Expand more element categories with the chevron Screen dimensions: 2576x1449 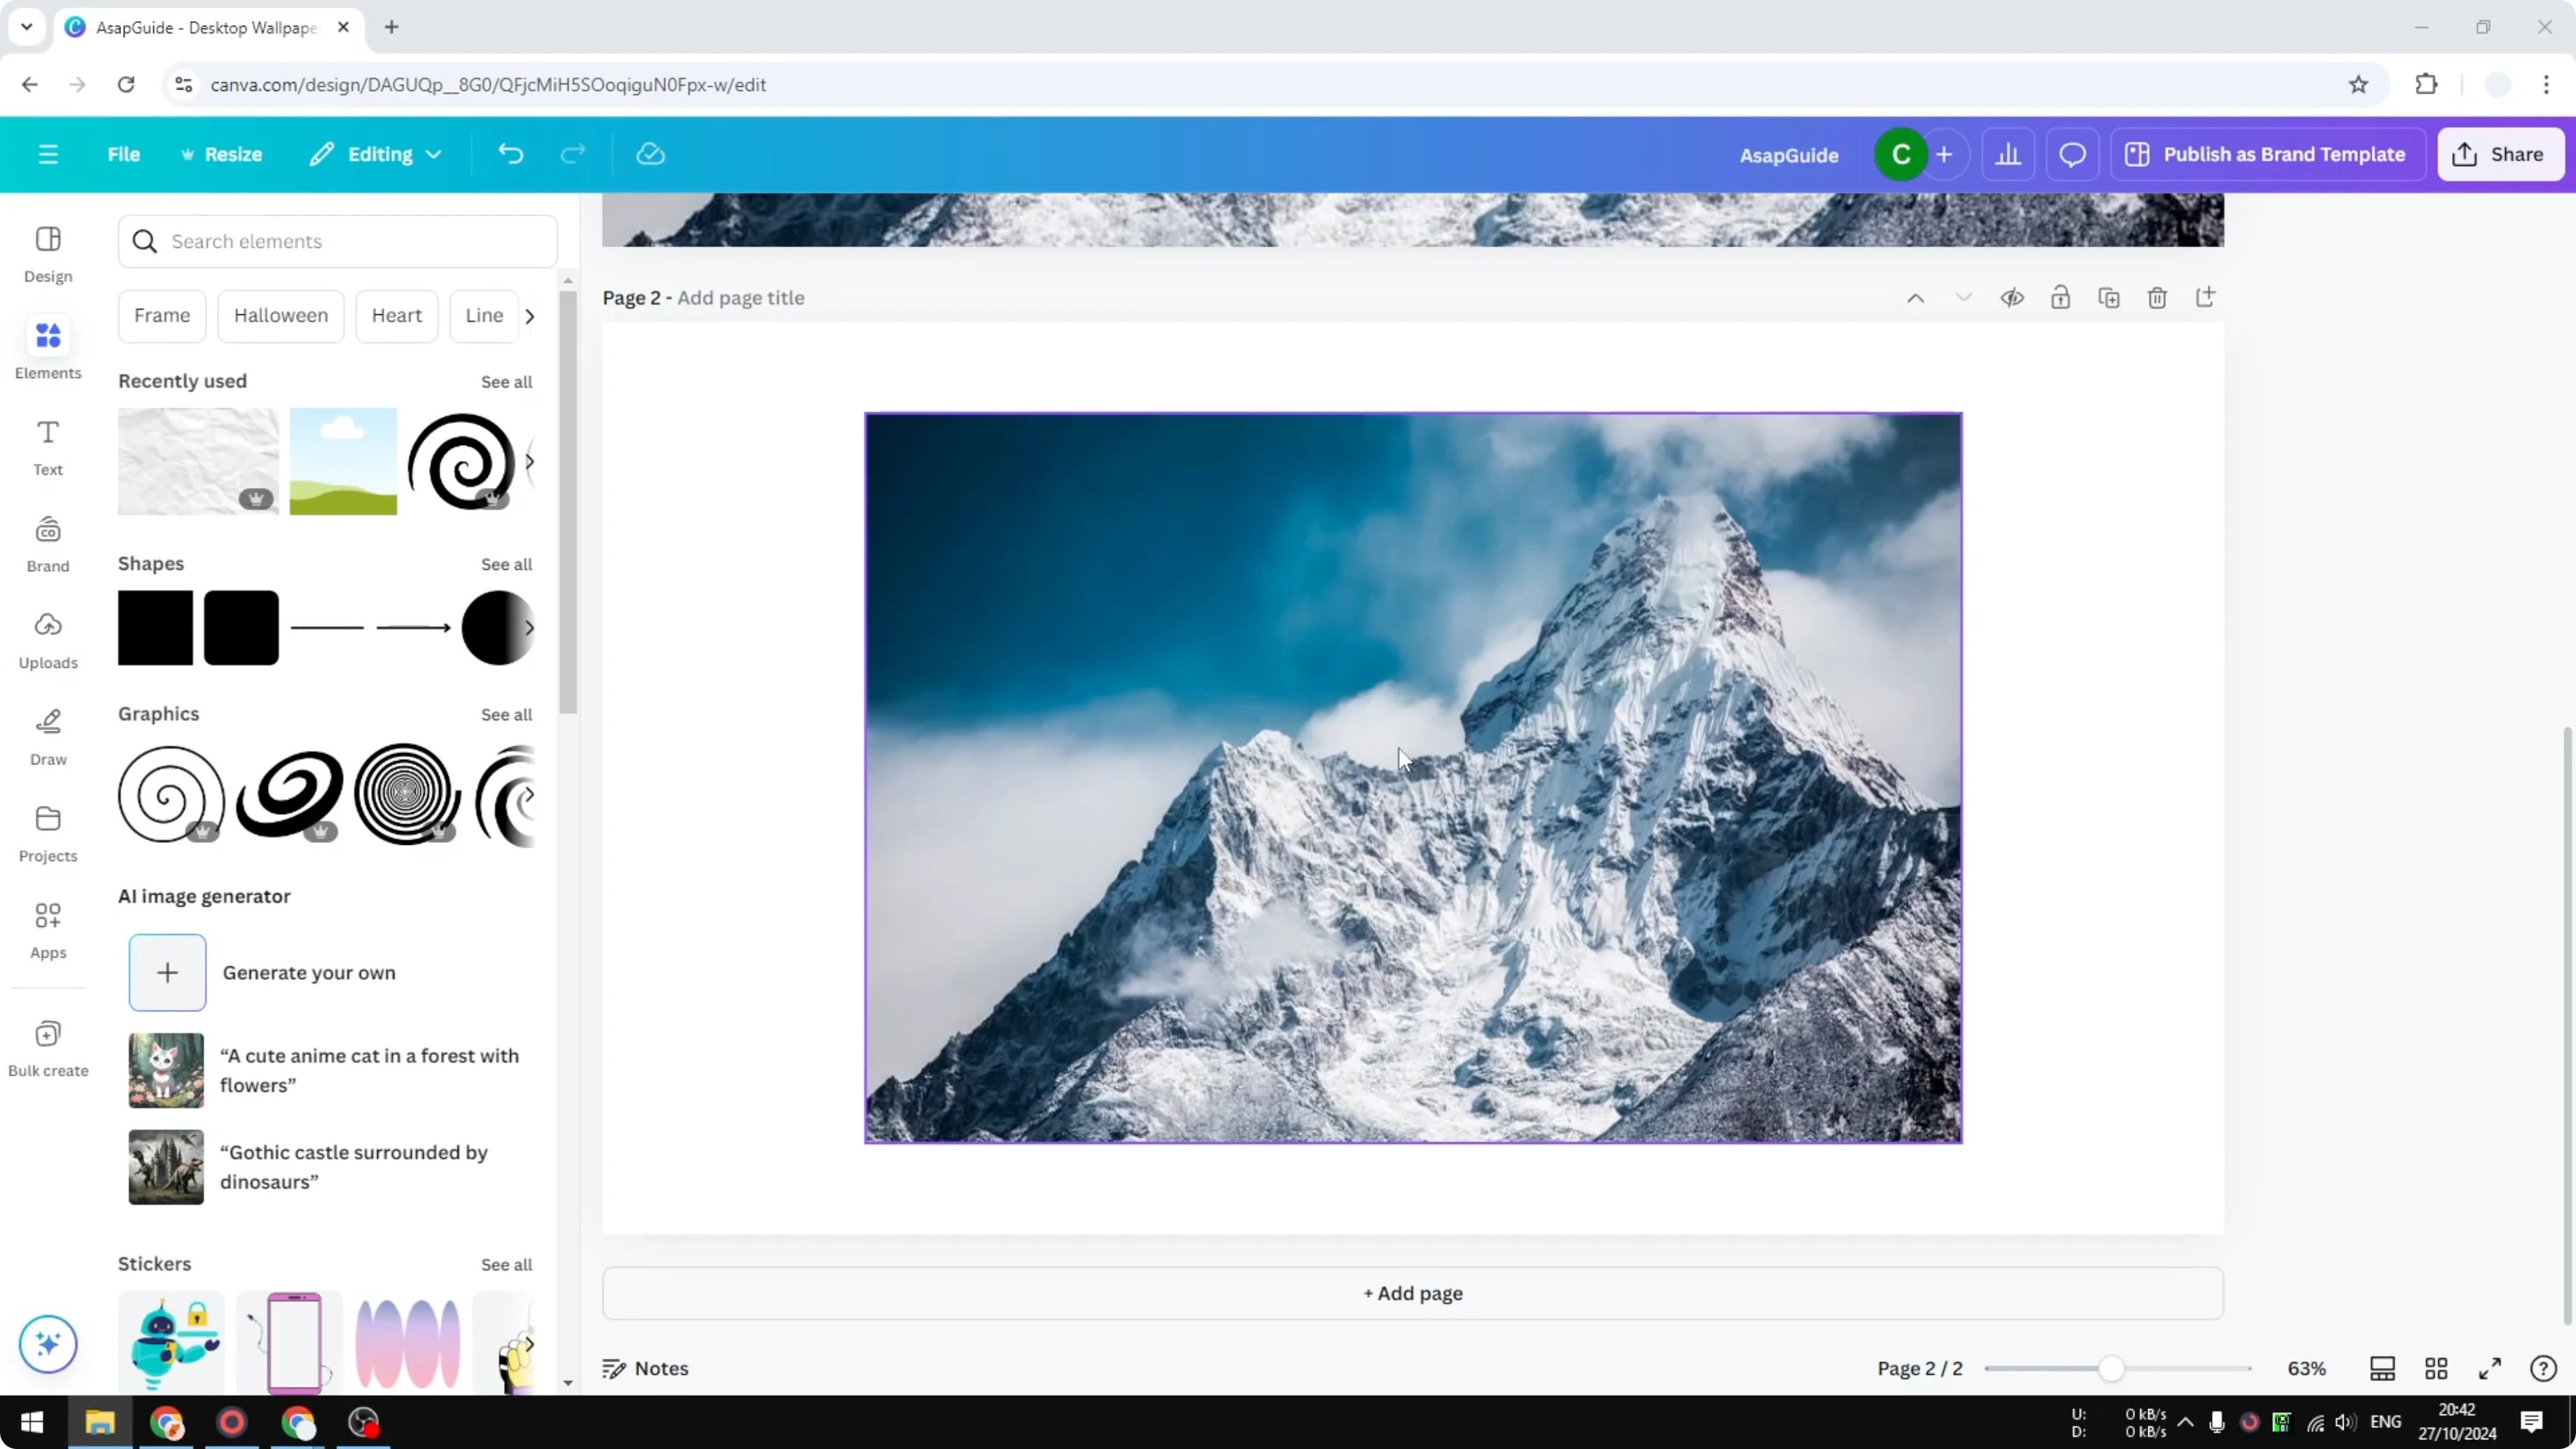[530, 315]
